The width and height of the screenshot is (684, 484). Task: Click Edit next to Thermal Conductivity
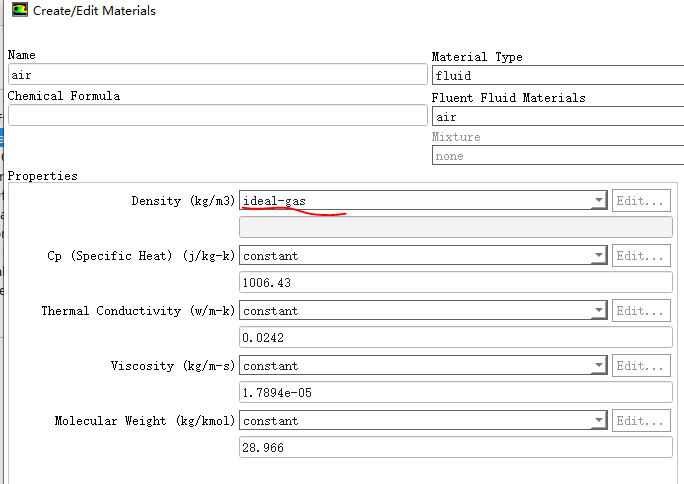click(x=641, y=311)
